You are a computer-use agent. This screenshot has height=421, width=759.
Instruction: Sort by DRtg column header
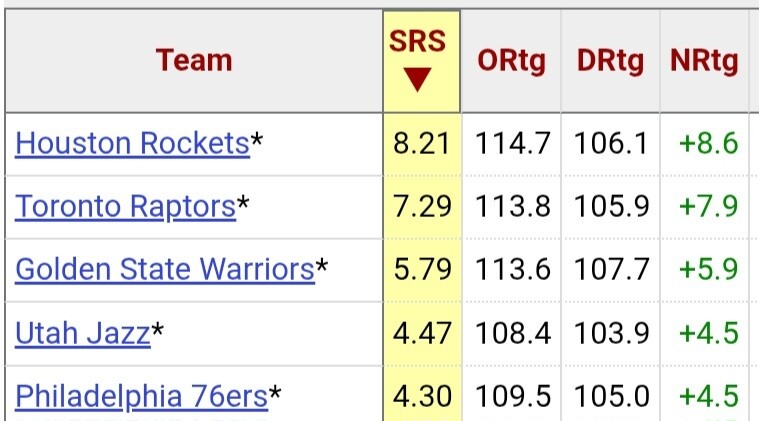pos(610,61)
